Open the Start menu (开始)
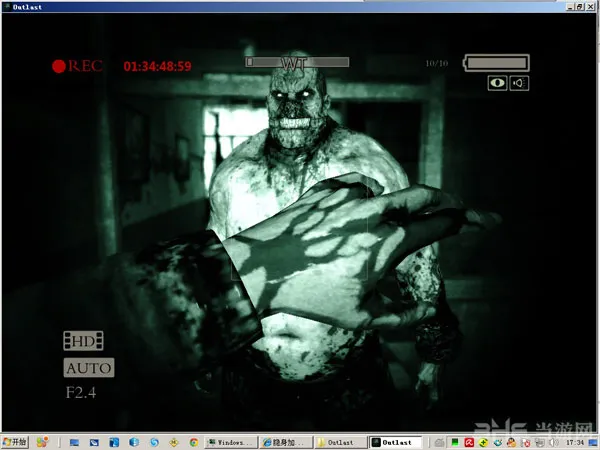 [x=15, y=442]
